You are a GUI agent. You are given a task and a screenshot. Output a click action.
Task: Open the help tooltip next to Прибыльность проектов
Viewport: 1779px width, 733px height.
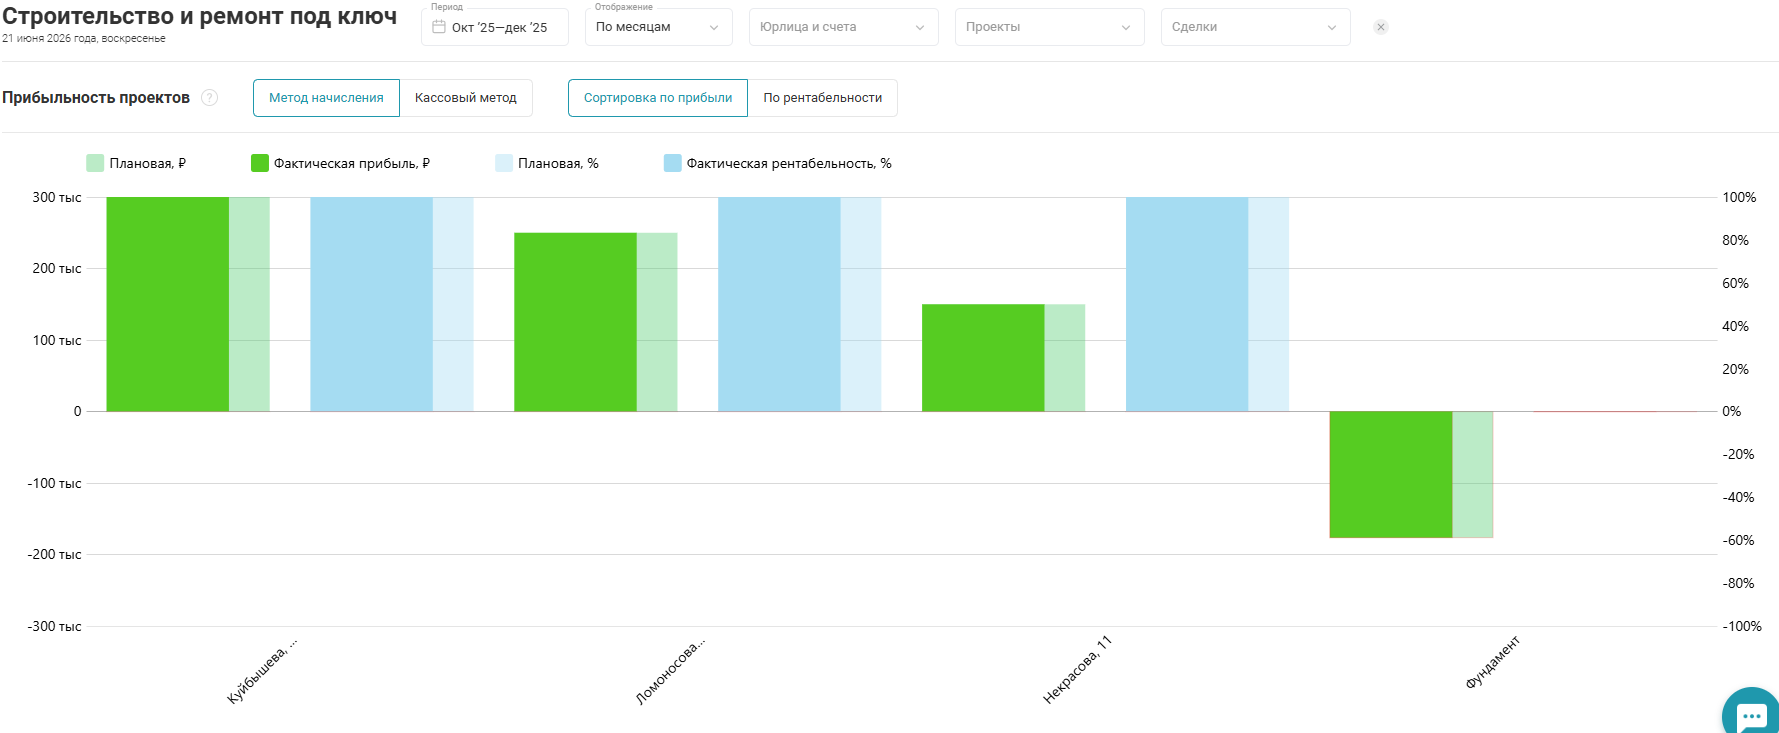coord(209,98)
